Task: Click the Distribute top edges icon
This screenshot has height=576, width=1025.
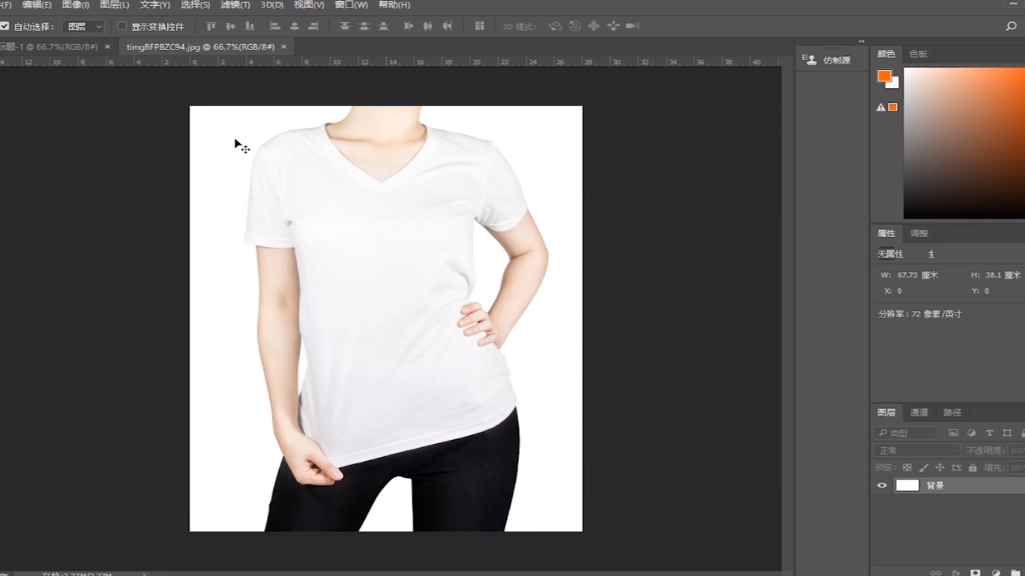Action: [x=344, y=26]
